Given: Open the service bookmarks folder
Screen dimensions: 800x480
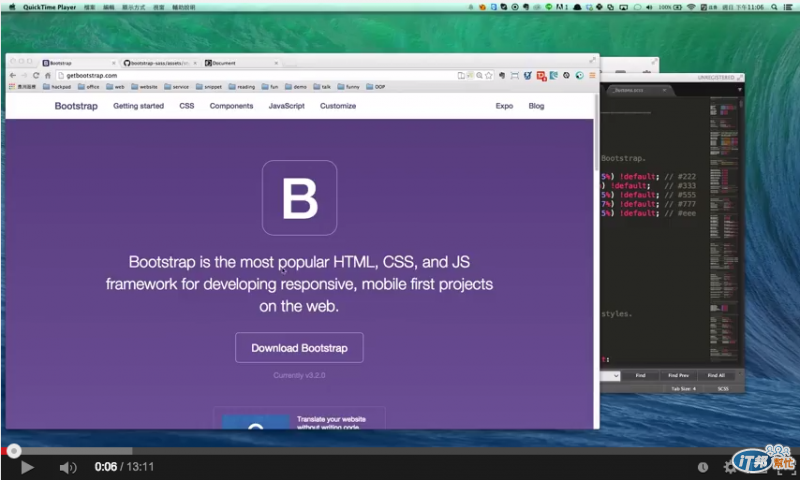Looking at the screenshot, I should (x=177, y=87).
